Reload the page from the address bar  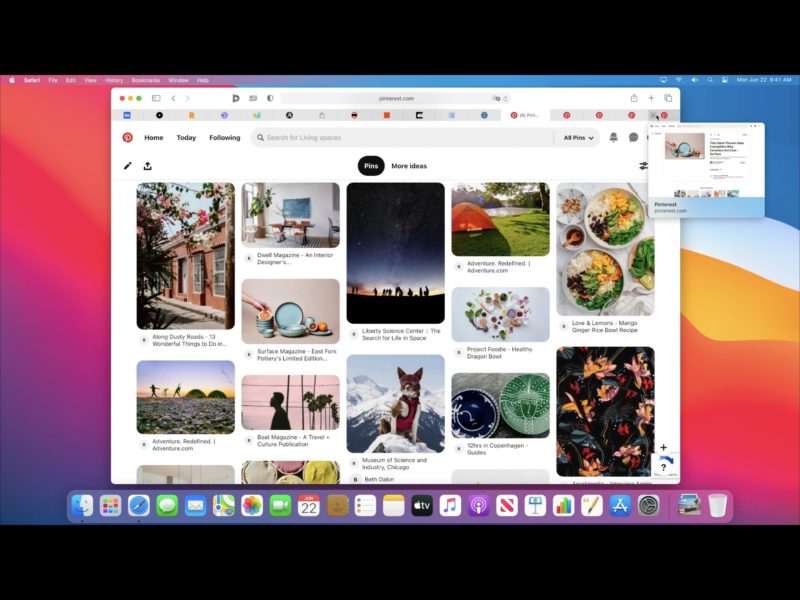[506, 98]
